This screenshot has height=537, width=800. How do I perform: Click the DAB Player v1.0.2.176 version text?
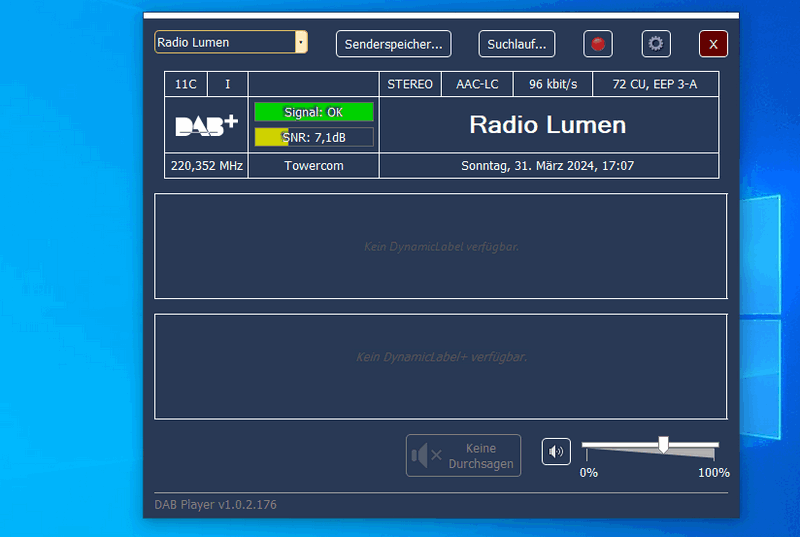(215, 504)
